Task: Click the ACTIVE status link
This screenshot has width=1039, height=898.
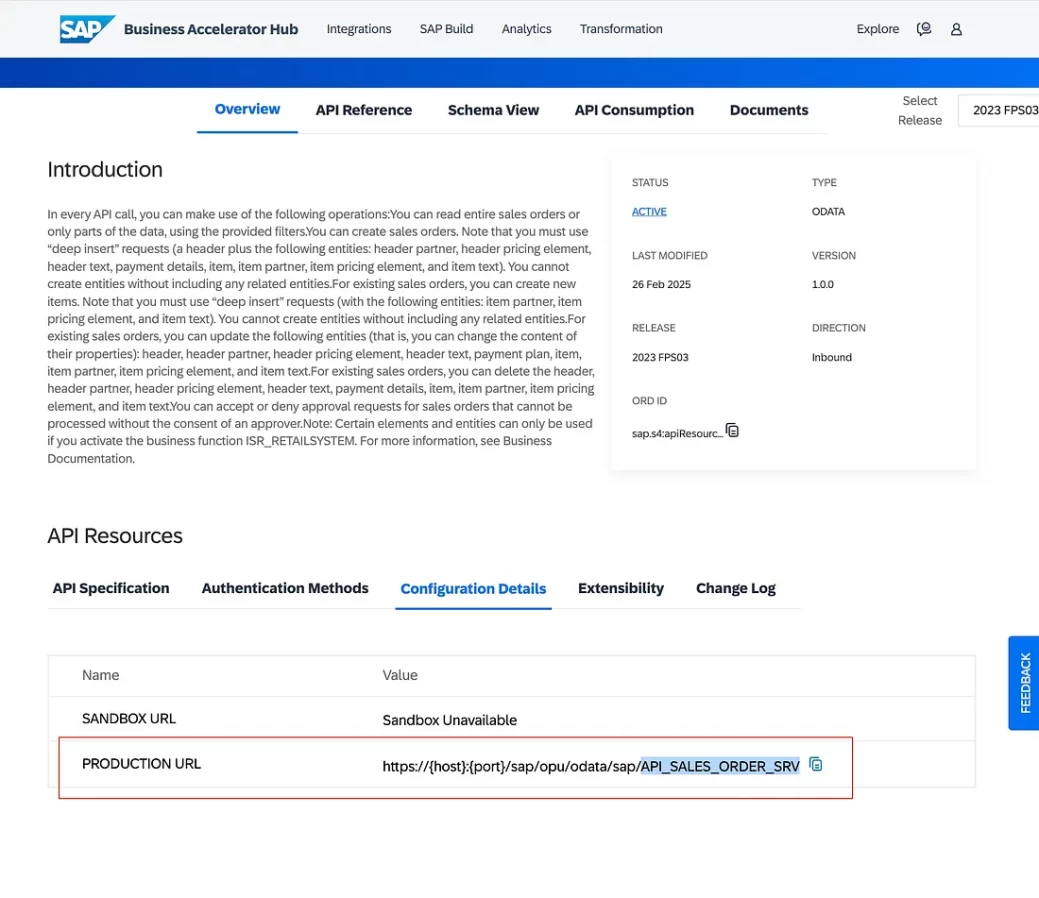Action: (x=649, y=212)
